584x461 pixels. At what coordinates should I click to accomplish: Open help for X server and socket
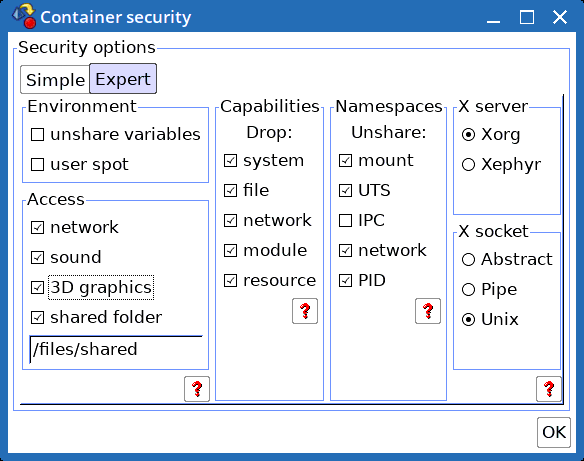tap(549, 389)
